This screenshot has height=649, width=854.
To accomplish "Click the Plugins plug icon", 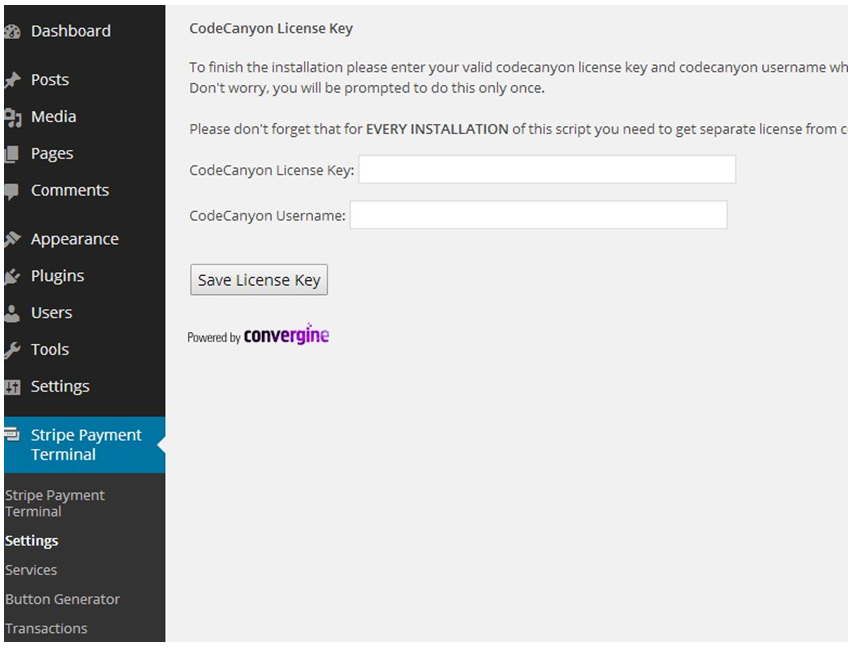I will (x=12, y=276).
